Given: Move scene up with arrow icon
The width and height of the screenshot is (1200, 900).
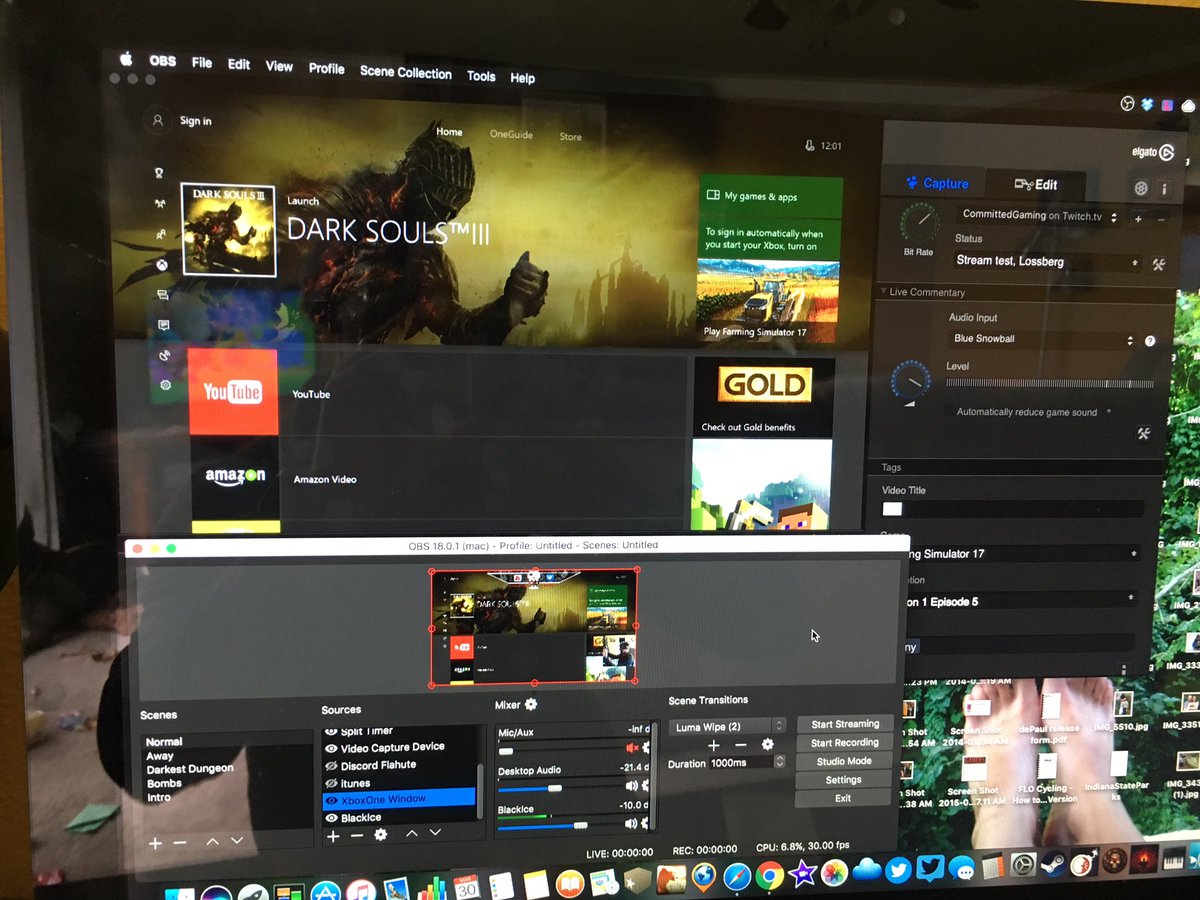Looking at the screenshot, I should tap(212, 842).
